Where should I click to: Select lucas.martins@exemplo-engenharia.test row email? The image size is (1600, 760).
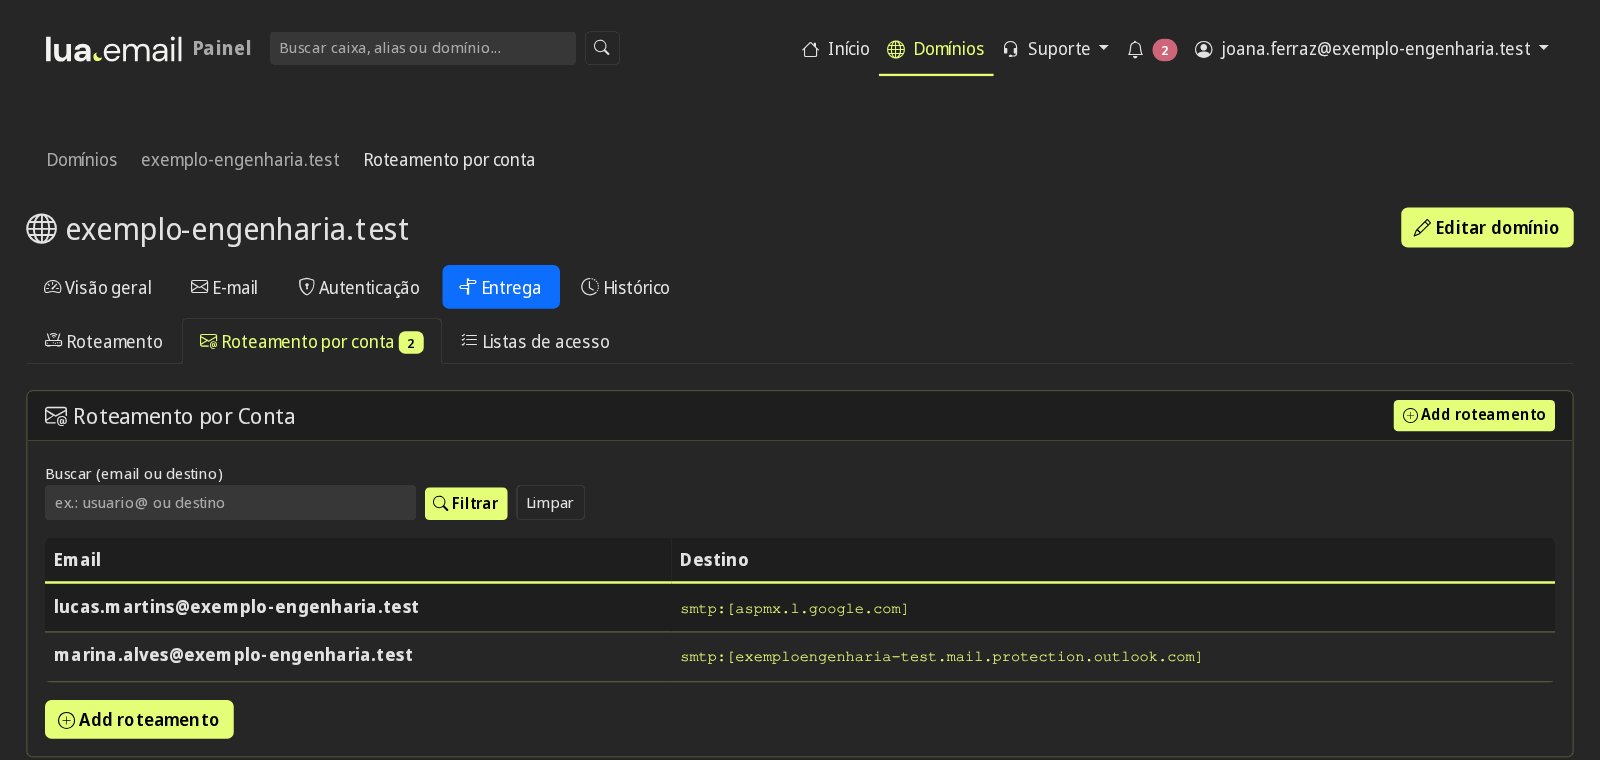tap(236, 607)
